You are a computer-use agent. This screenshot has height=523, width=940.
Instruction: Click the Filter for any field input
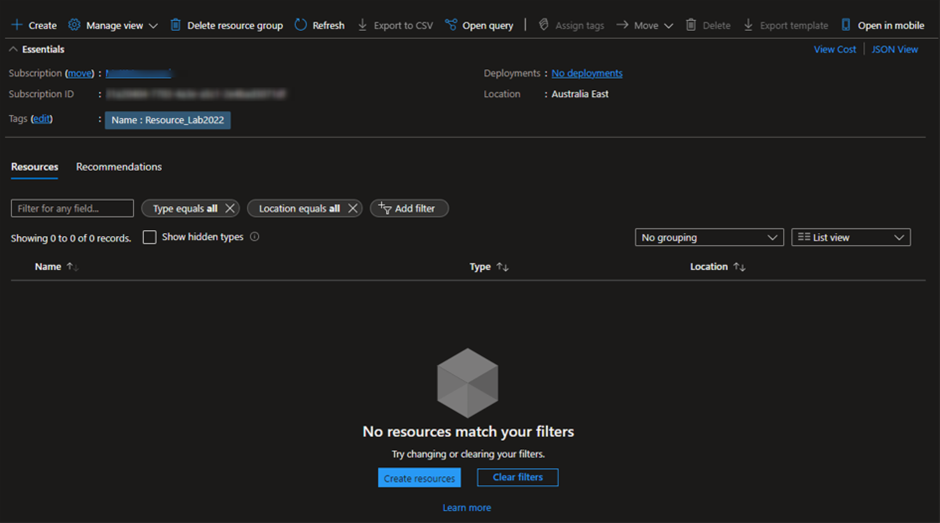tap(72, 208)
